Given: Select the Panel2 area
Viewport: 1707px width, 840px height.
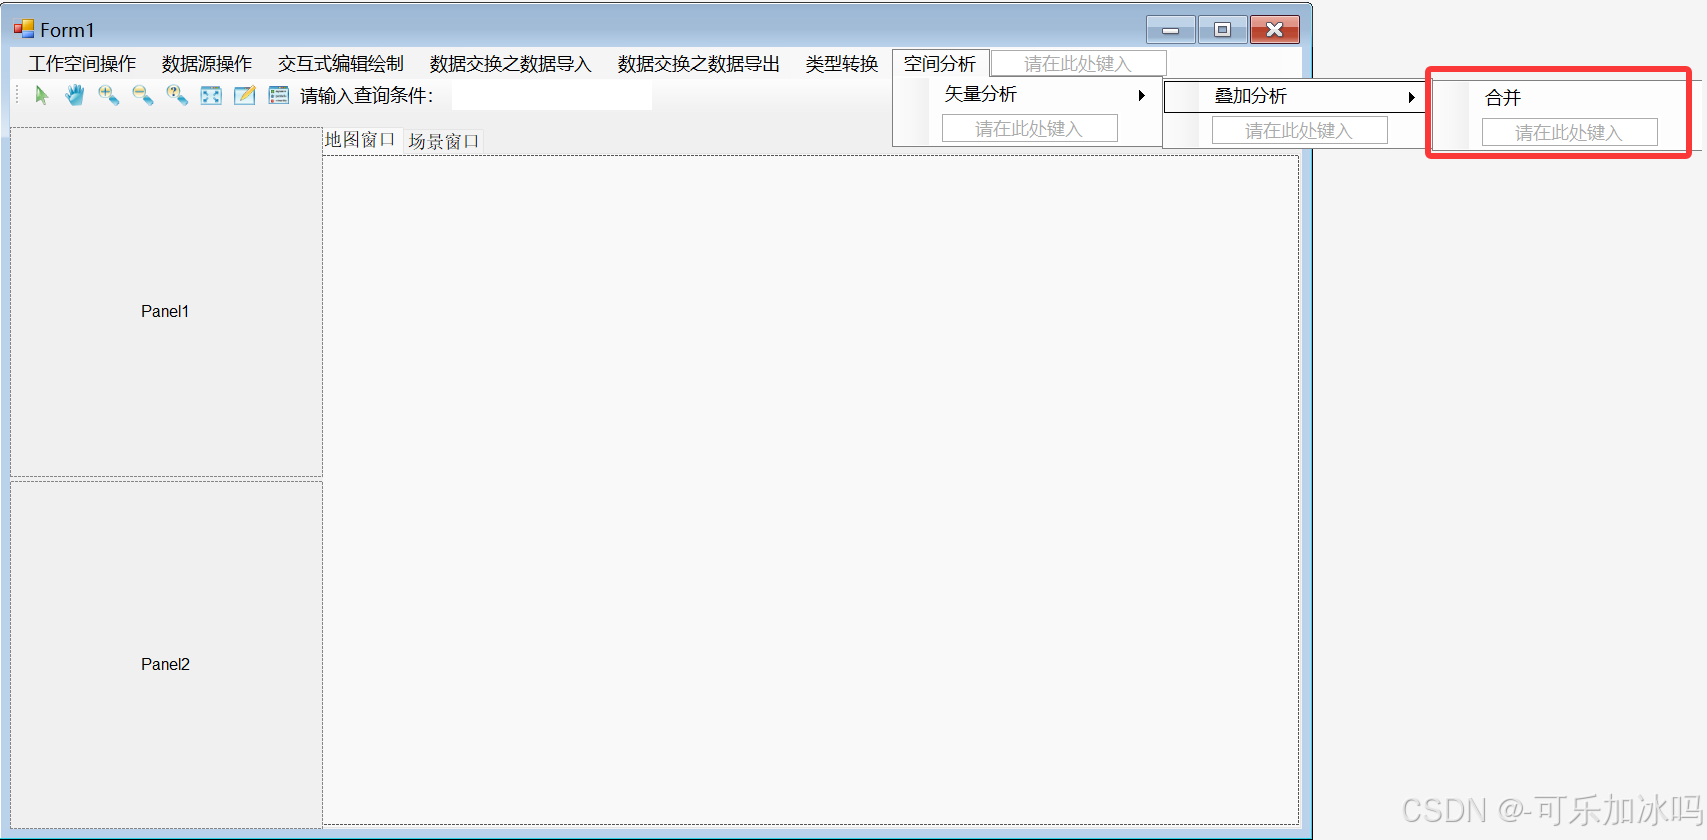Looking at the screenshot, I should [x=166, y=655].
